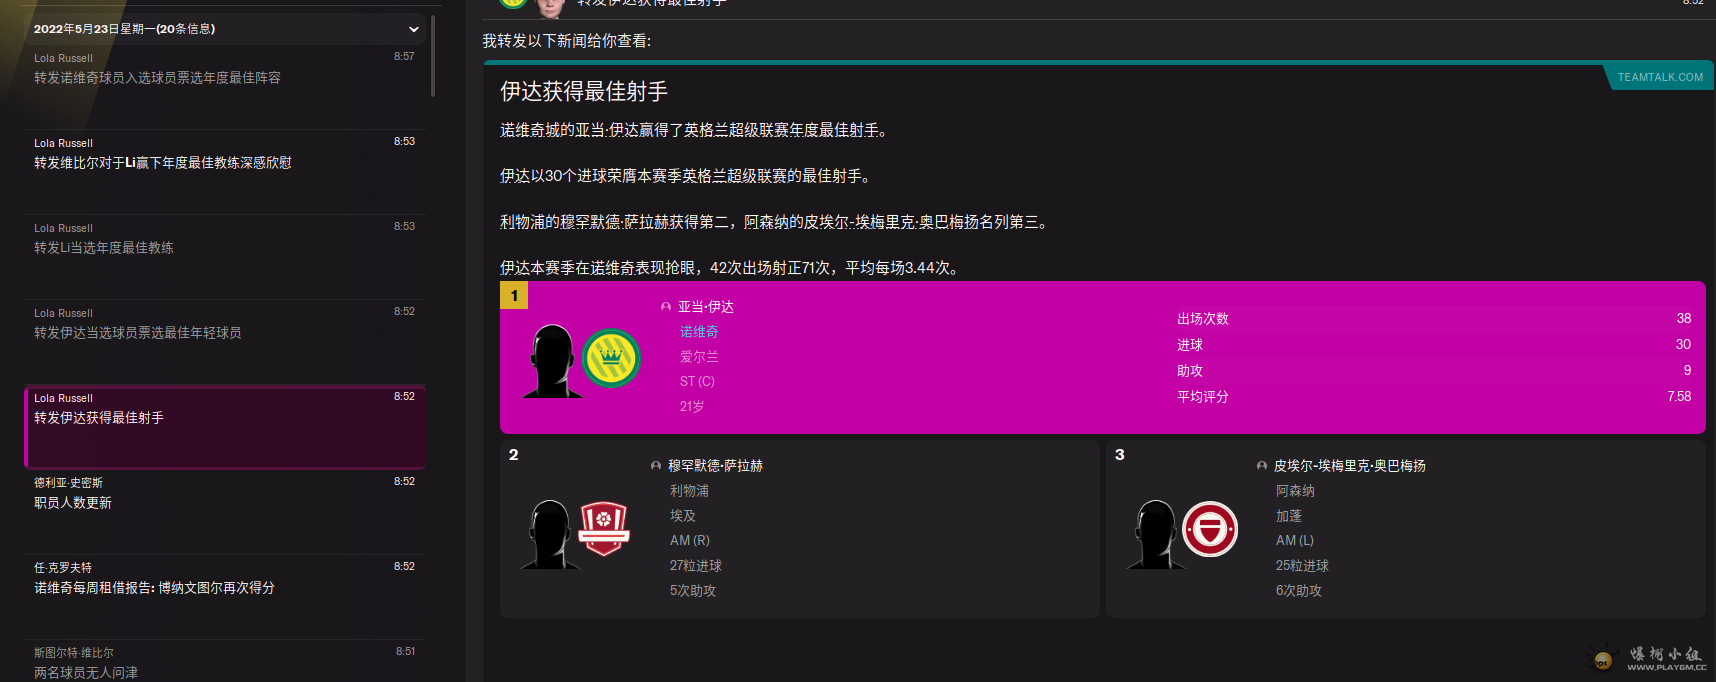The height and width of the screenshot is (682, 1716).
Task: Open the 诺维奇每周租借报告 message
Action: tap(154, 588)
